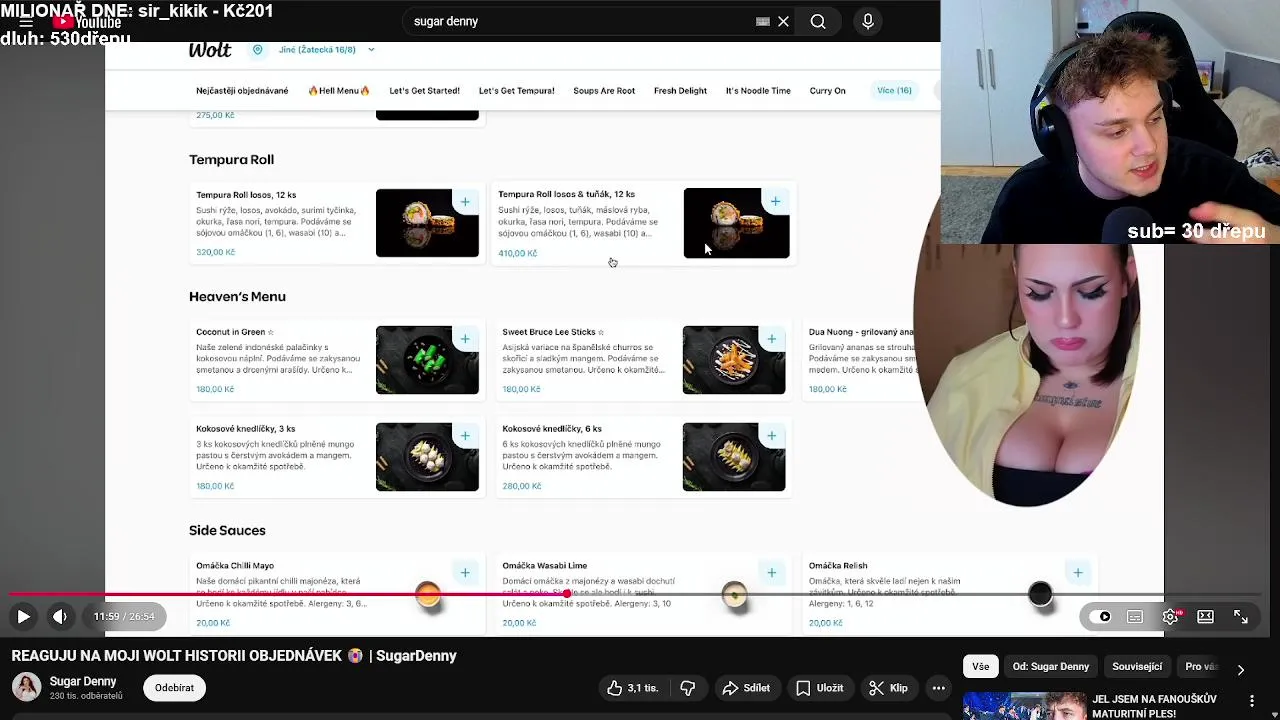This screenshot has width=1280, height=720.
Task: Open 'Nejčastěji objednávané' menu category
Action: click(x=242, y=91)
